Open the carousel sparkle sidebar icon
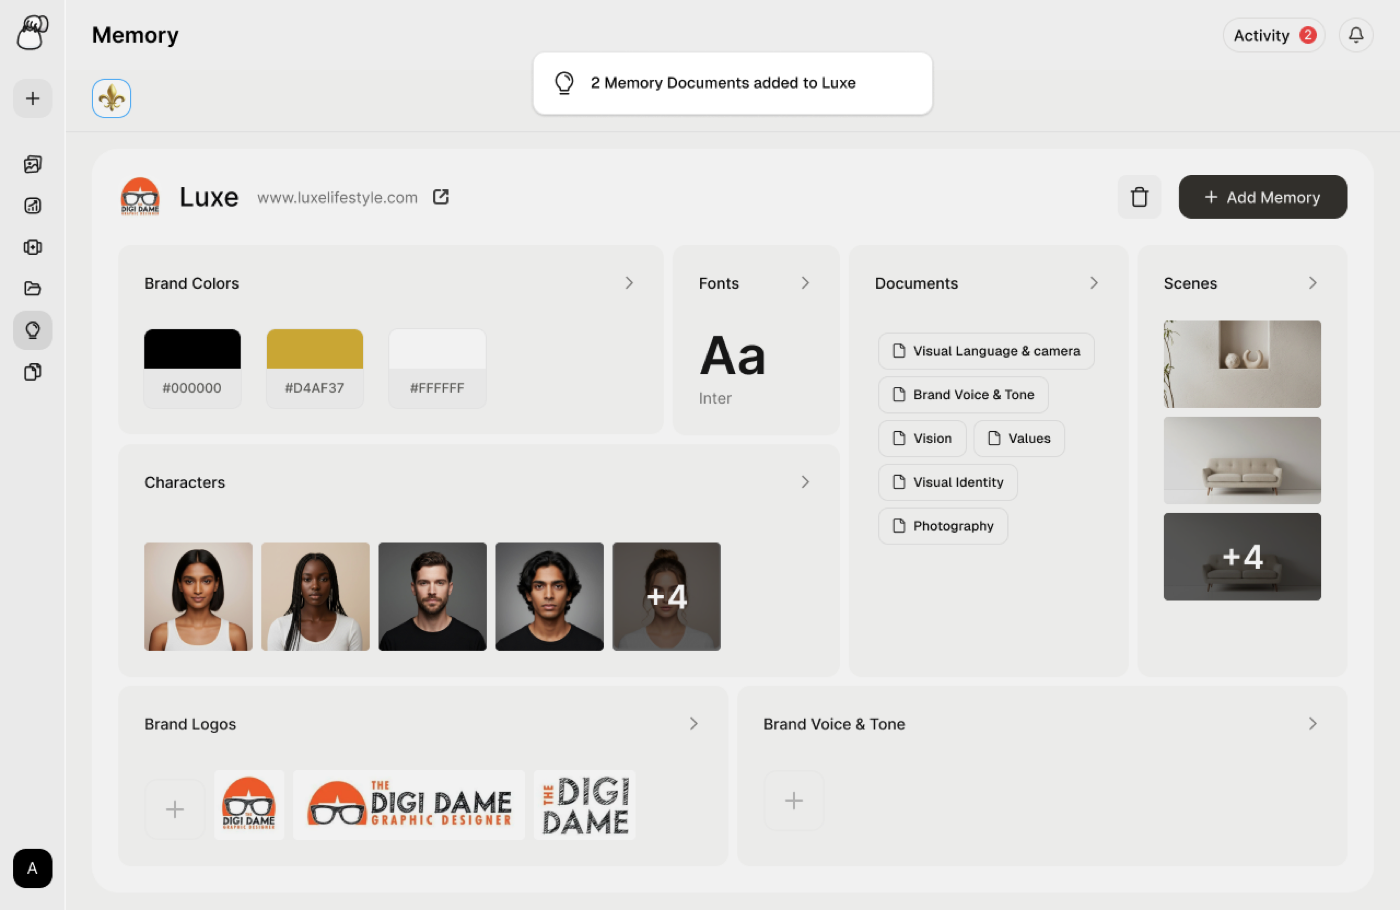 pyautogui.click(x=33, y=247)
